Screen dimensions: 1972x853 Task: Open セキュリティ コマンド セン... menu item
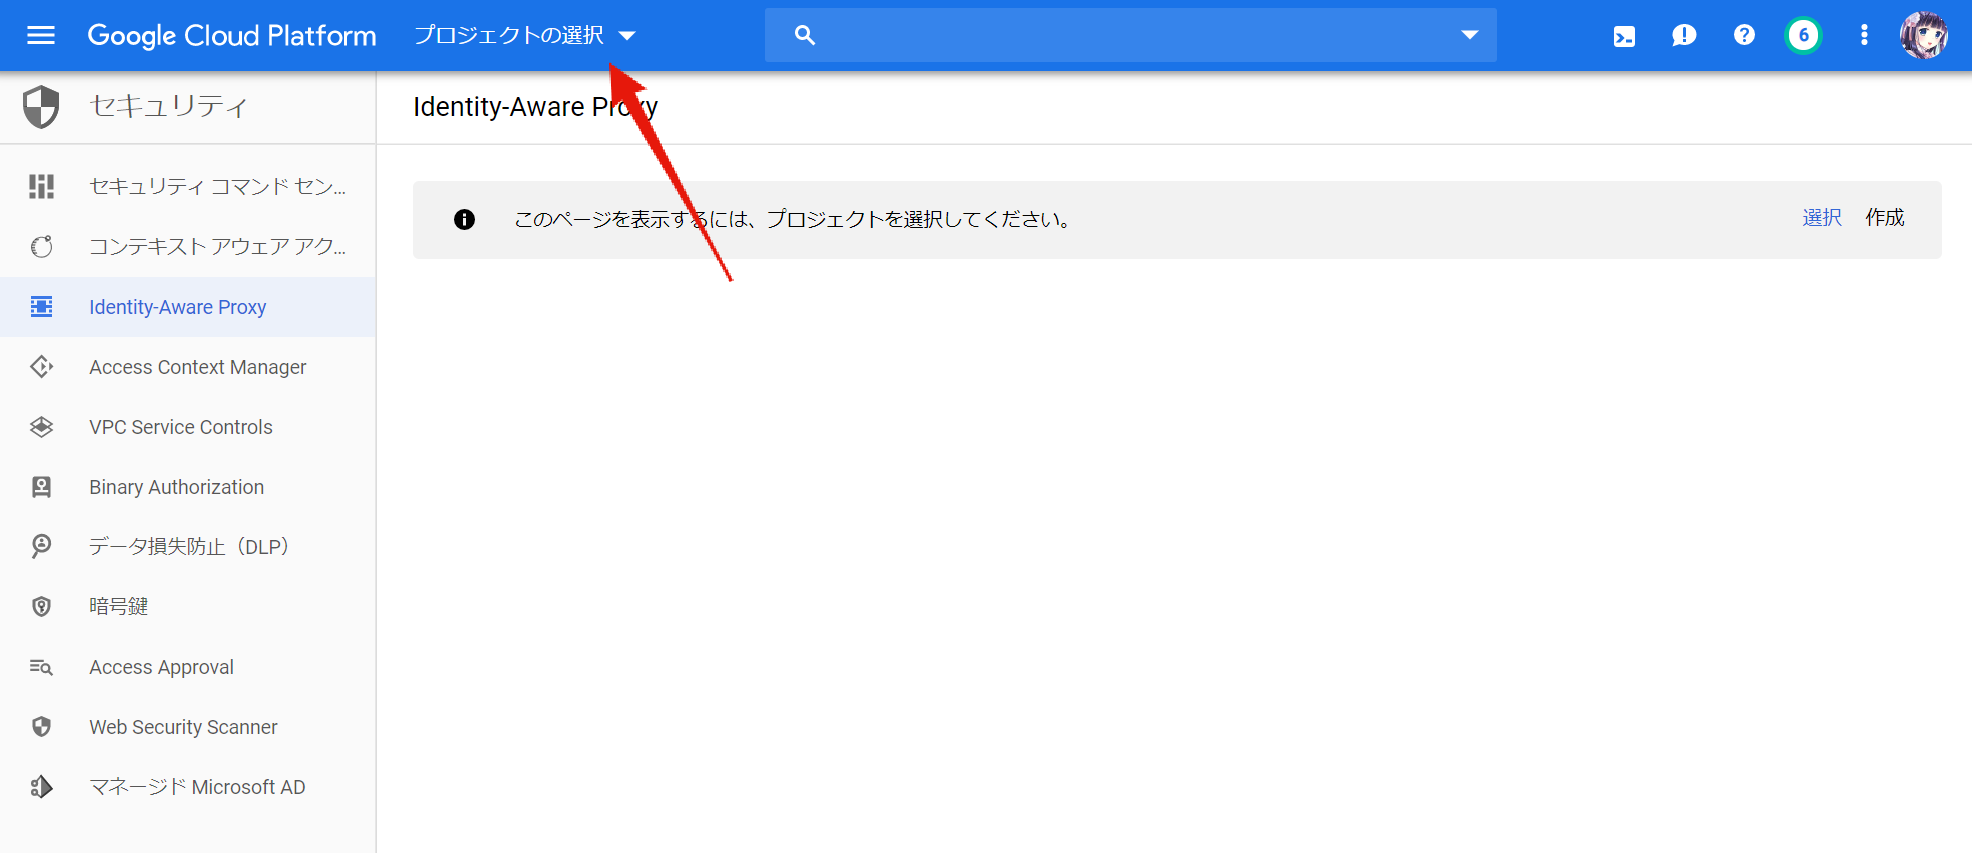188,186
